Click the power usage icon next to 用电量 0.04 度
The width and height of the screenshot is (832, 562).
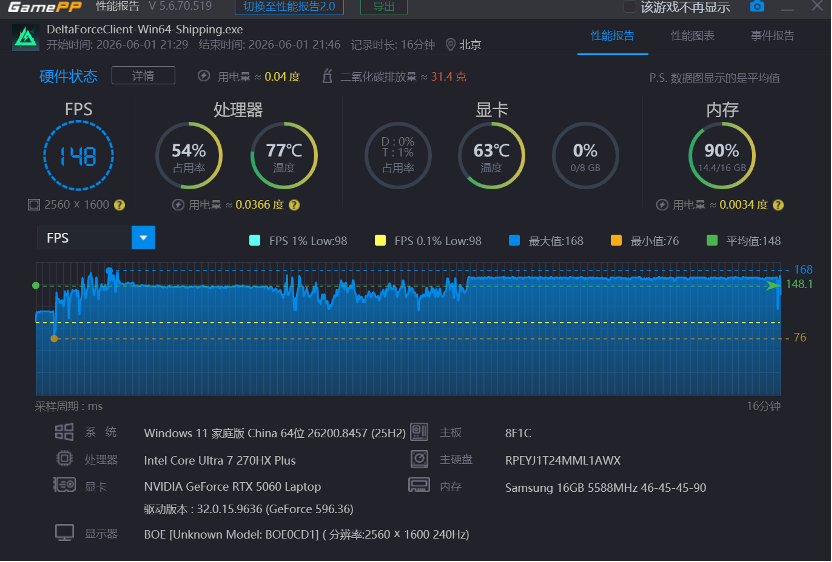(x=204, y=76)
